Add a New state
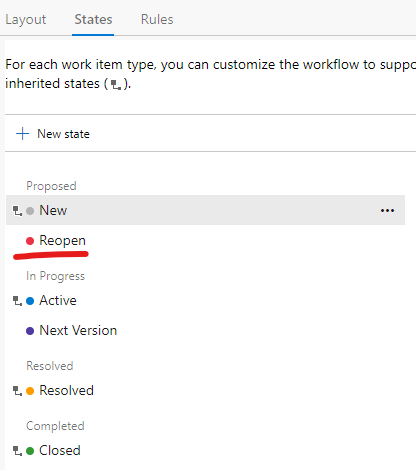Viewport: 416px width, 470px height. pos(53,134)
